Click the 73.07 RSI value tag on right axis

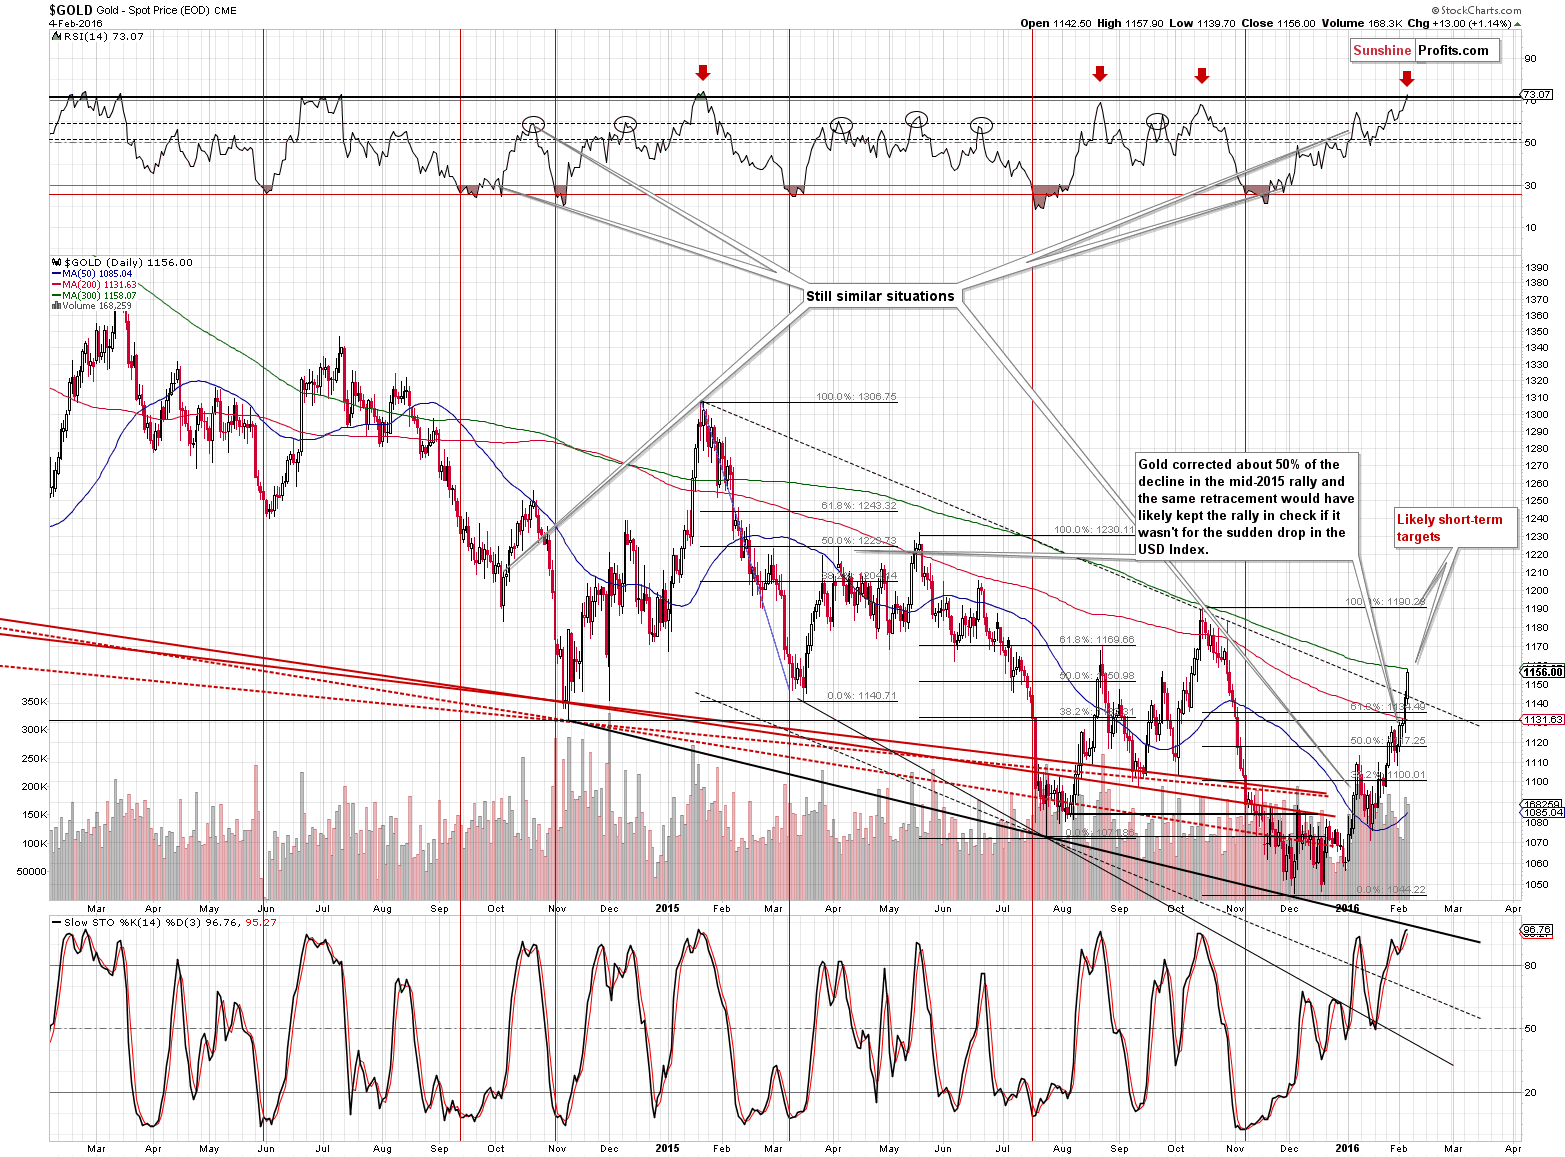pyautogui.click(x=1537, y=95)
